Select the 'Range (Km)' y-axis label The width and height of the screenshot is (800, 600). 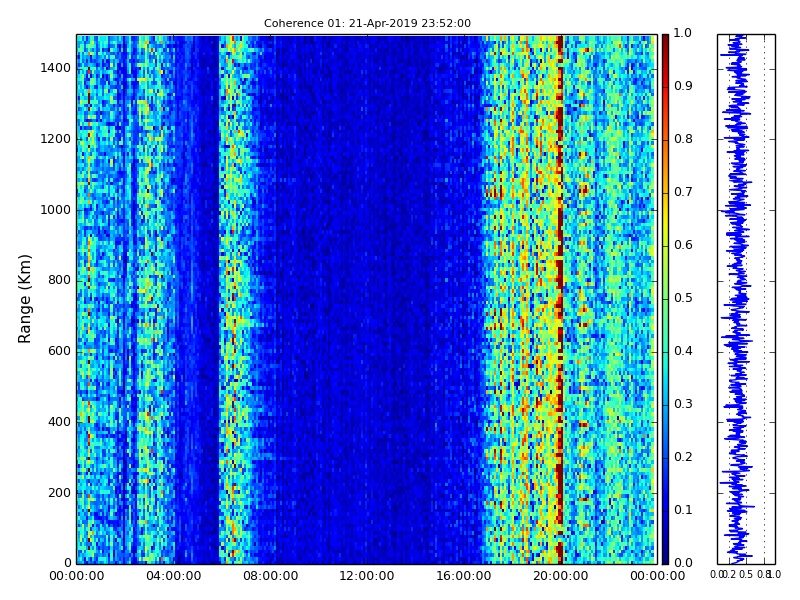tap(24, 299)
